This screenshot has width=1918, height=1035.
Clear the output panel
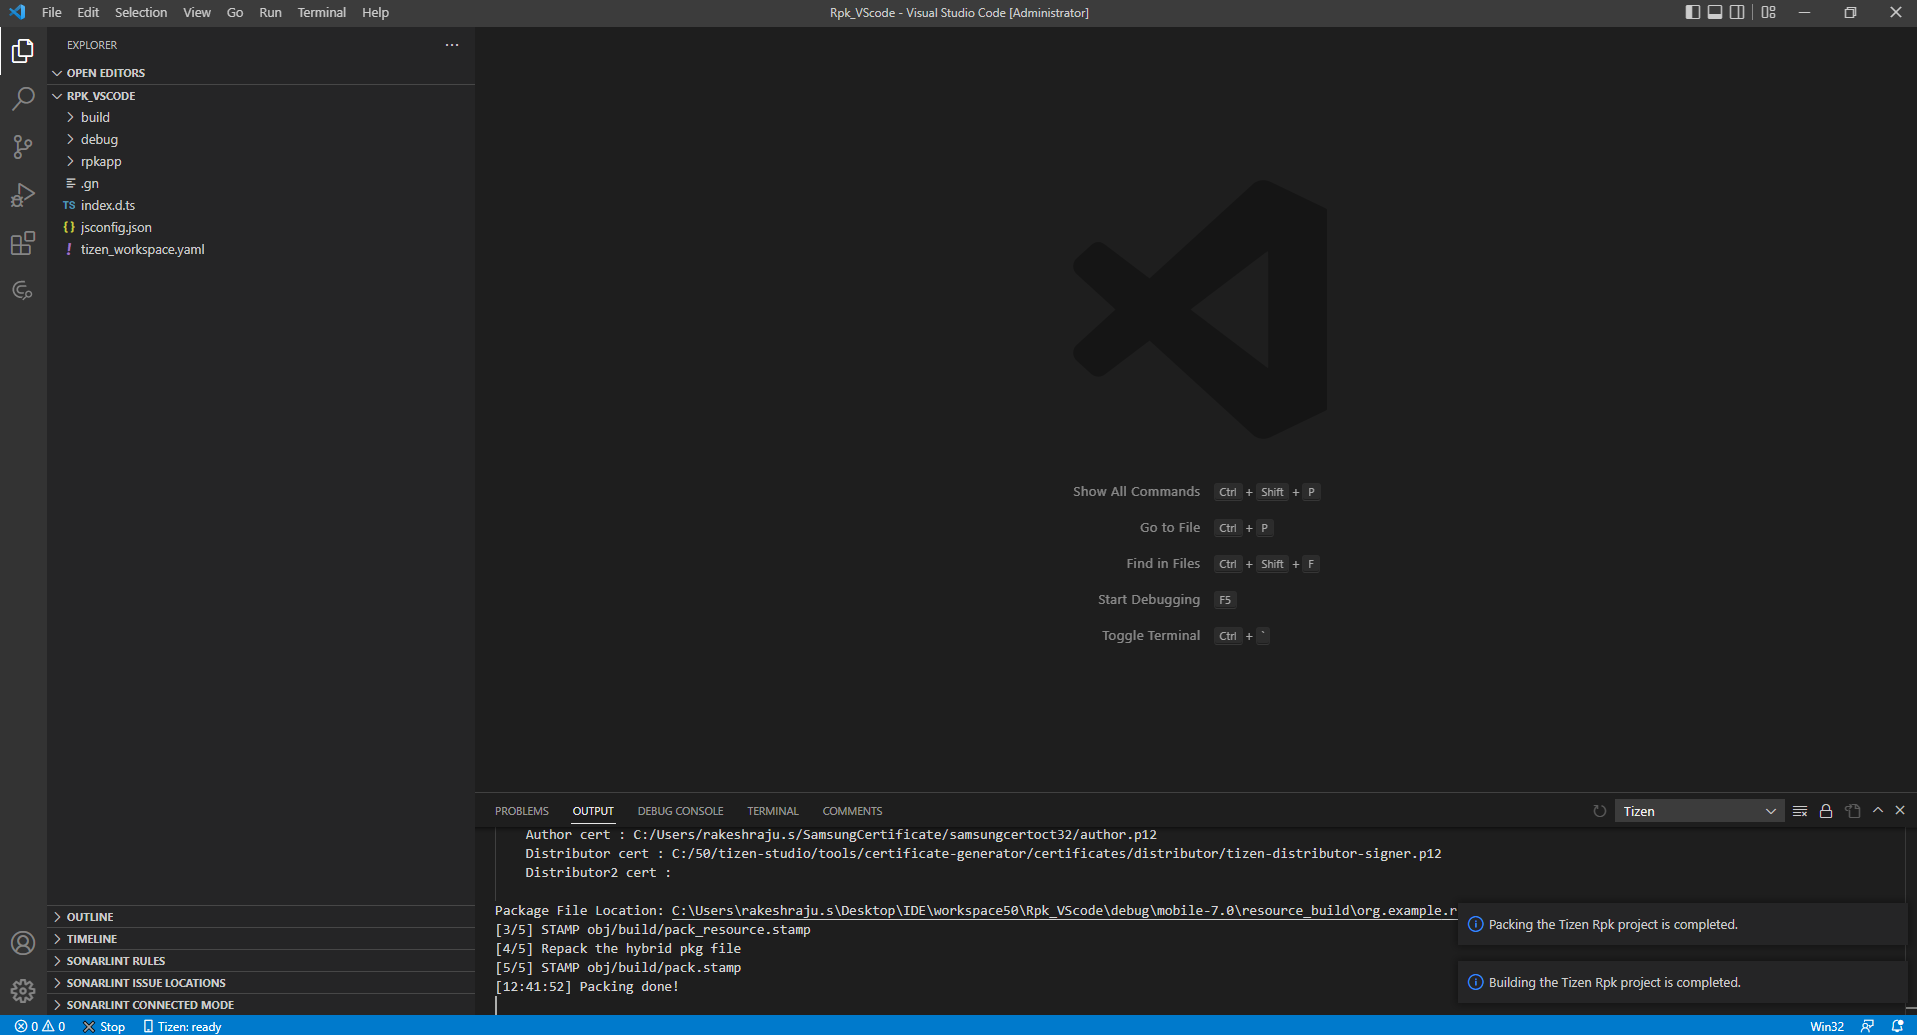[x=1799, y=811]
